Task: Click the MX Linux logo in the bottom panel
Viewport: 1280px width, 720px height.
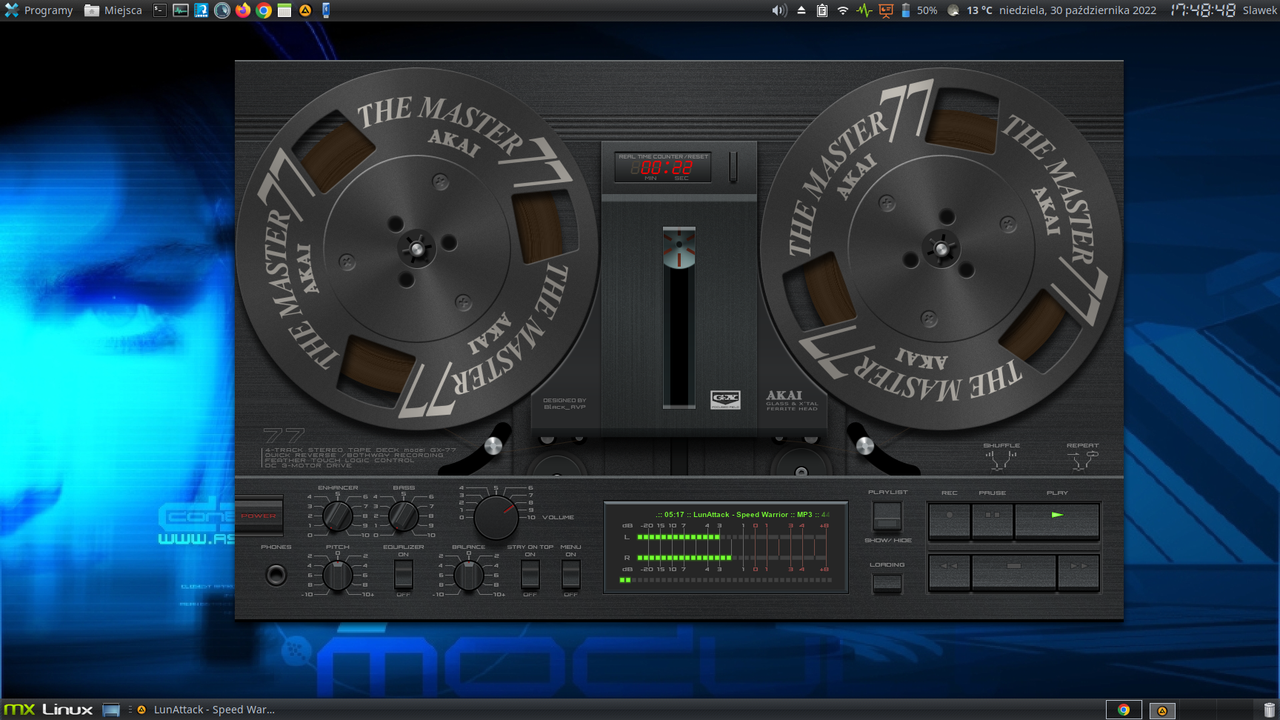Action: 48,709
